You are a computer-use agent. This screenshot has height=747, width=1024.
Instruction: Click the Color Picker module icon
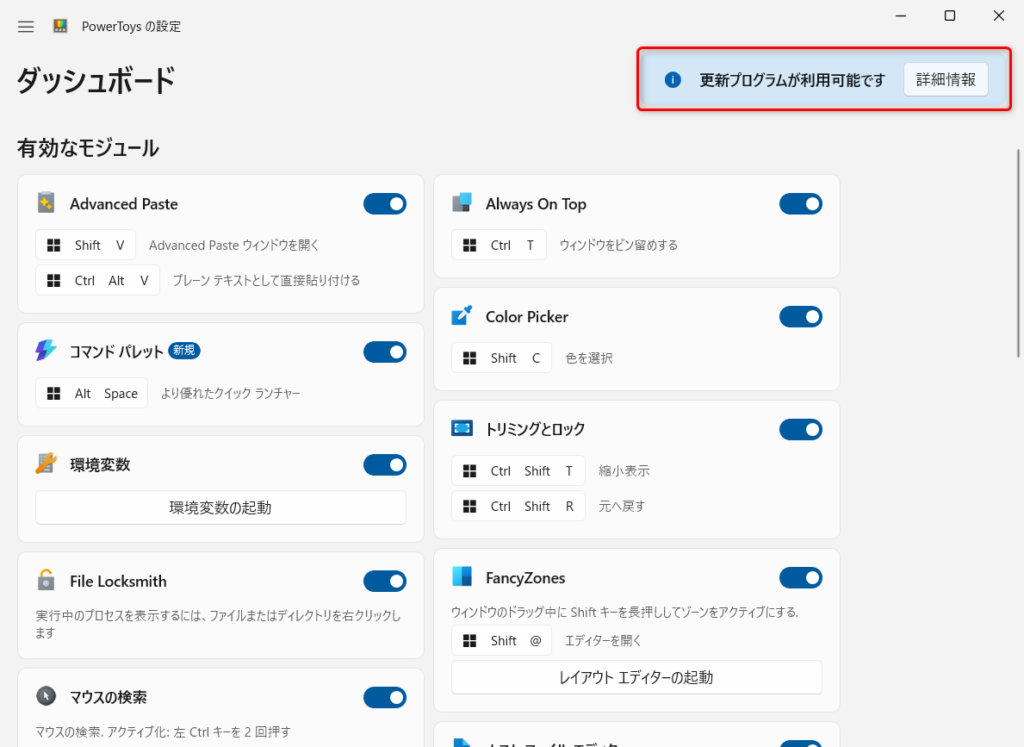click(x=462, y=316)
